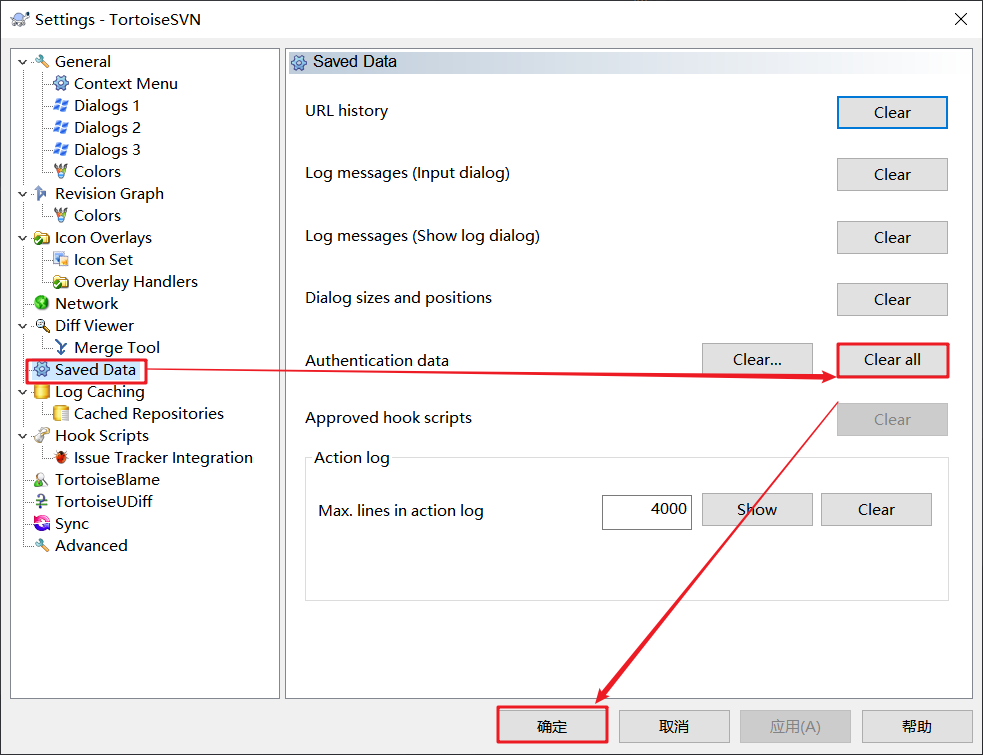This screenshot has width=983, height=755.
Task: Open Dialogs 1 settings page
Action: pos(107,105)
